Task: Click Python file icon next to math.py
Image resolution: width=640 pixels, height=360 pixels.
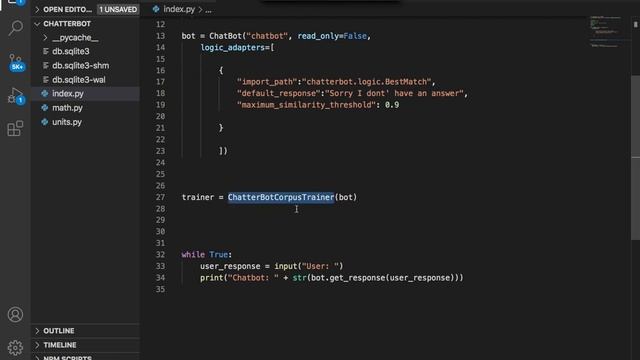Action: point(45,108)
